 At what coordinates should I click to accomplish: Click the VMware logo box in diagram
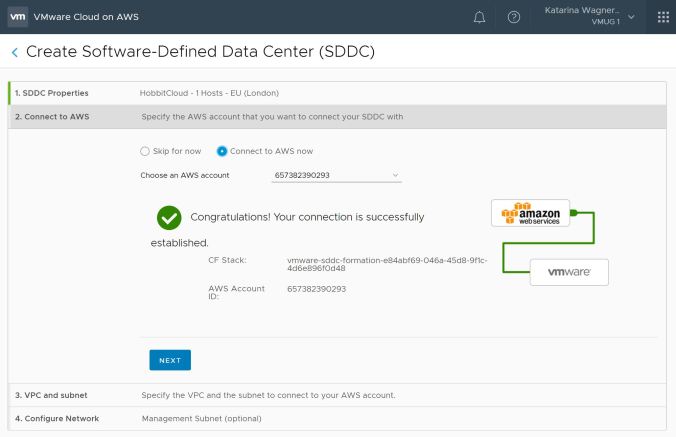coord(568,271)
